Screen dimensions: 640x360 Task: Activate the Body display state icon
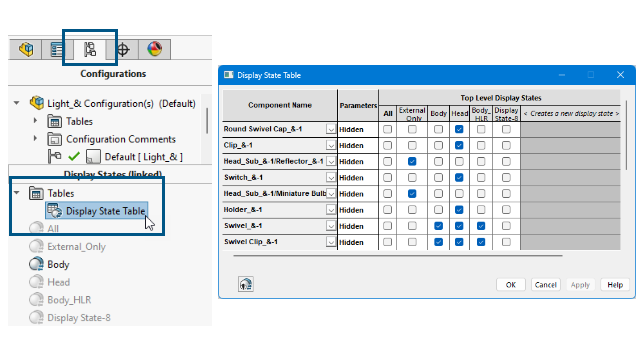36,264
